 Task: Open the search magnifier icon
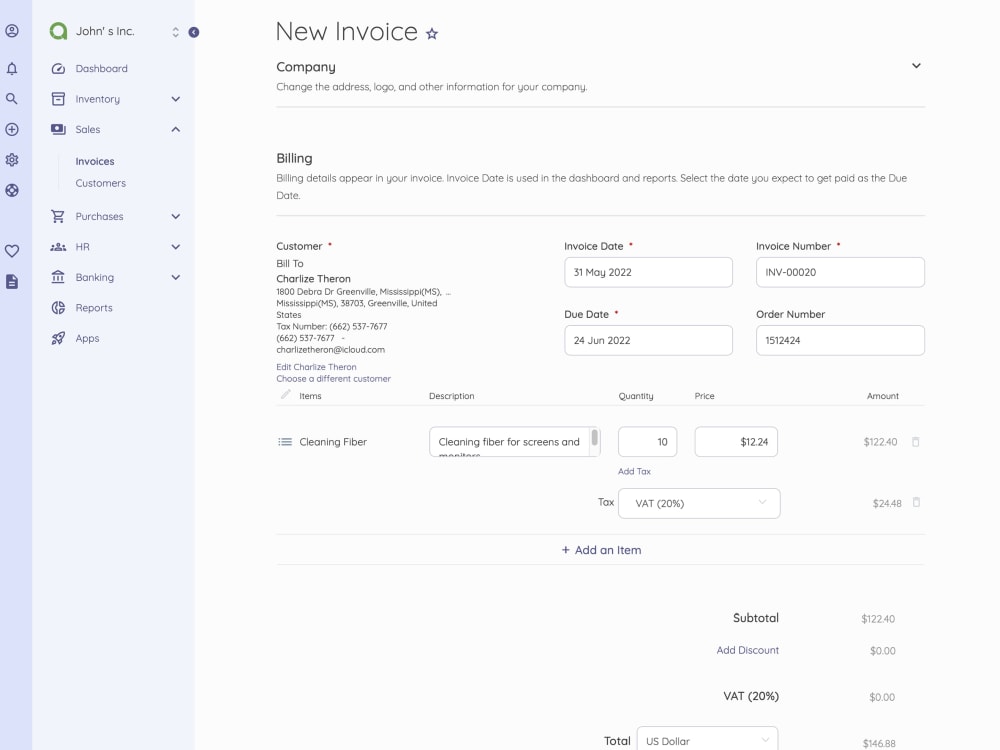click(x=11, y=99)
